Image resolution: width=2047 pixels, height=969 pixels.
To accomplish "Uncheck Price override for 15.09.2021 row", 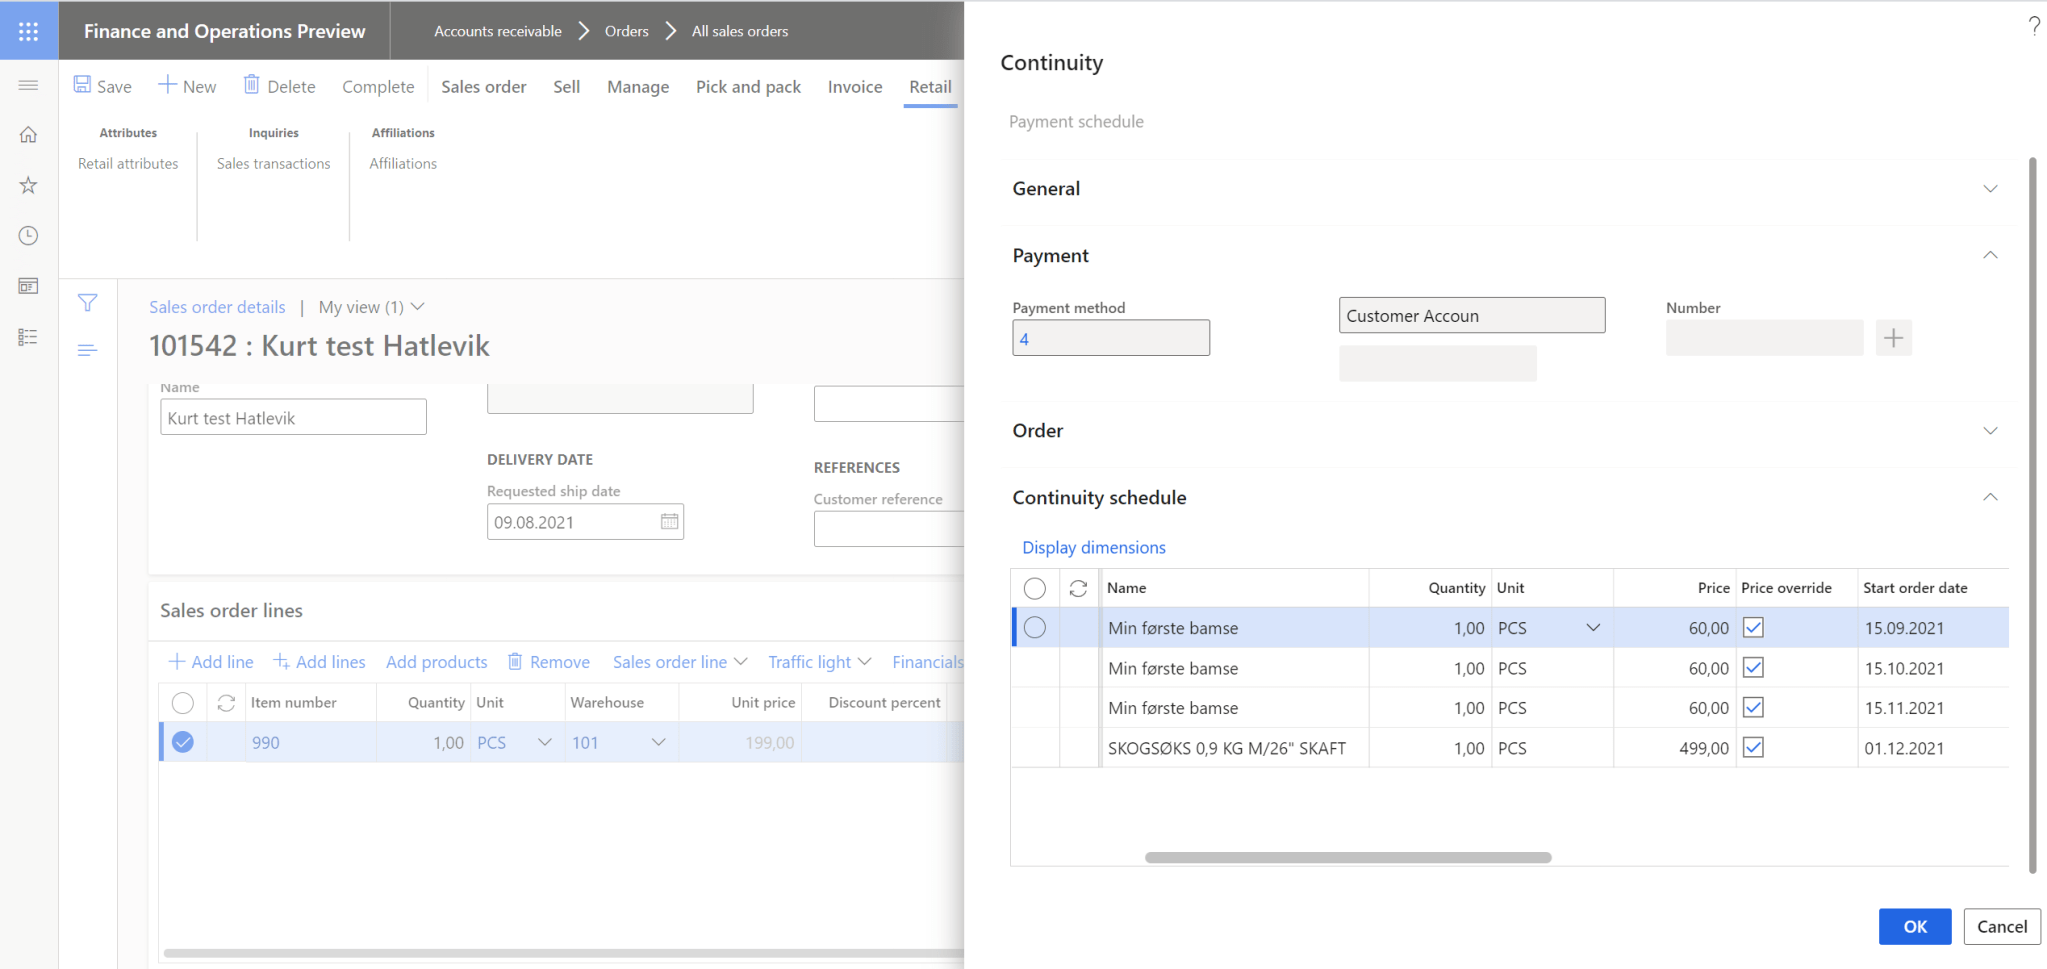I will (1753, 628).
